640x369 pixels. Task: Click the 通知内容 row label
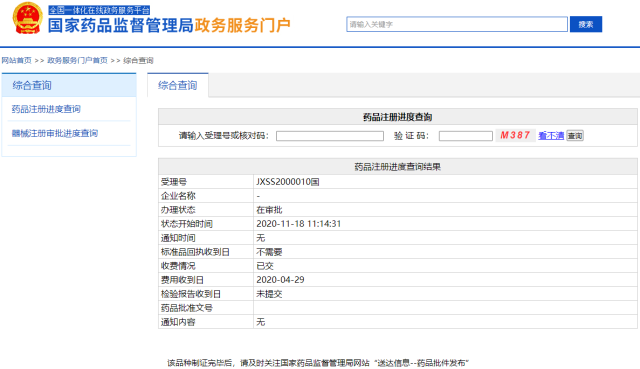(x=178, y=322)
